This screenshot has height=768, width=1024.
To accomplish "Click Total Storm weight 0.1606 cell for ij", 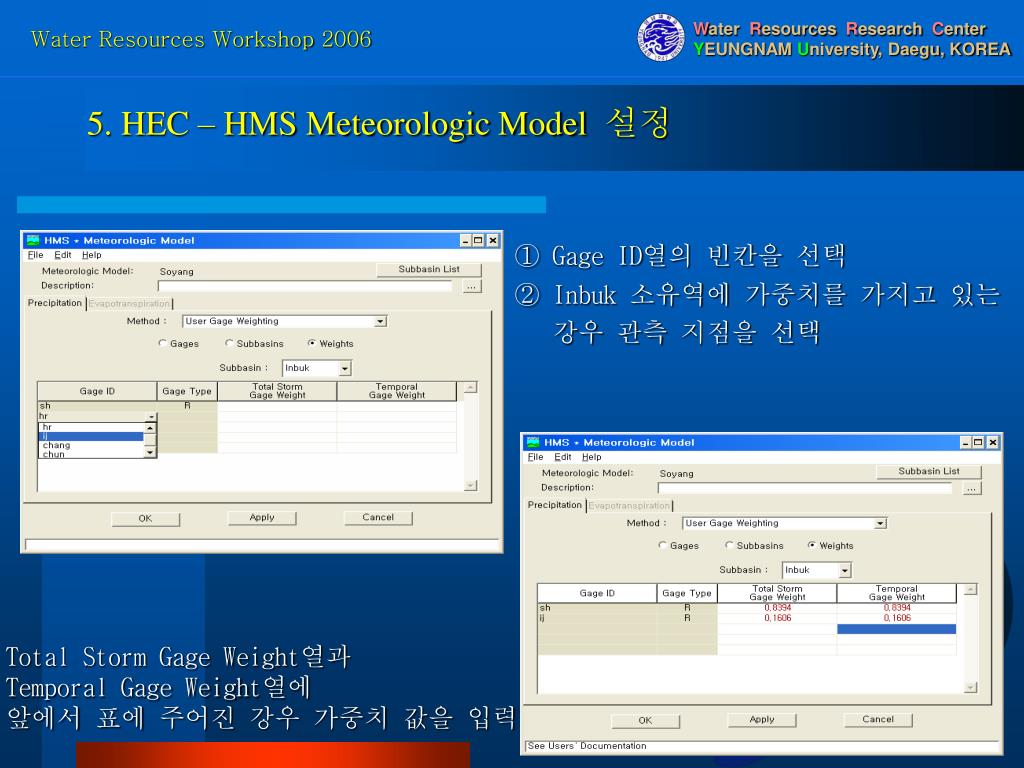I will [x=777, y=618].
